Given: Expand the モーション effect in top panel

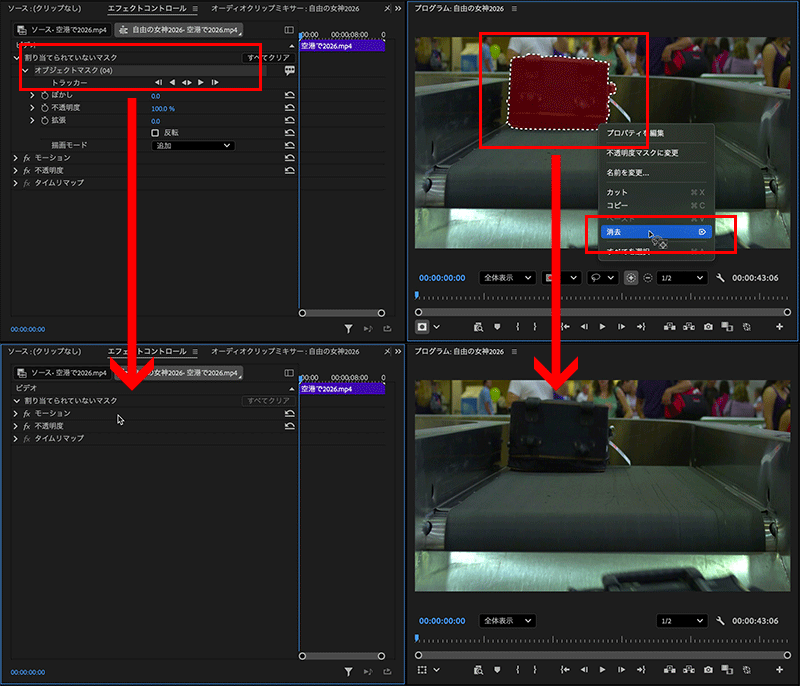Looking at the screenshot, I should [16, 158].
